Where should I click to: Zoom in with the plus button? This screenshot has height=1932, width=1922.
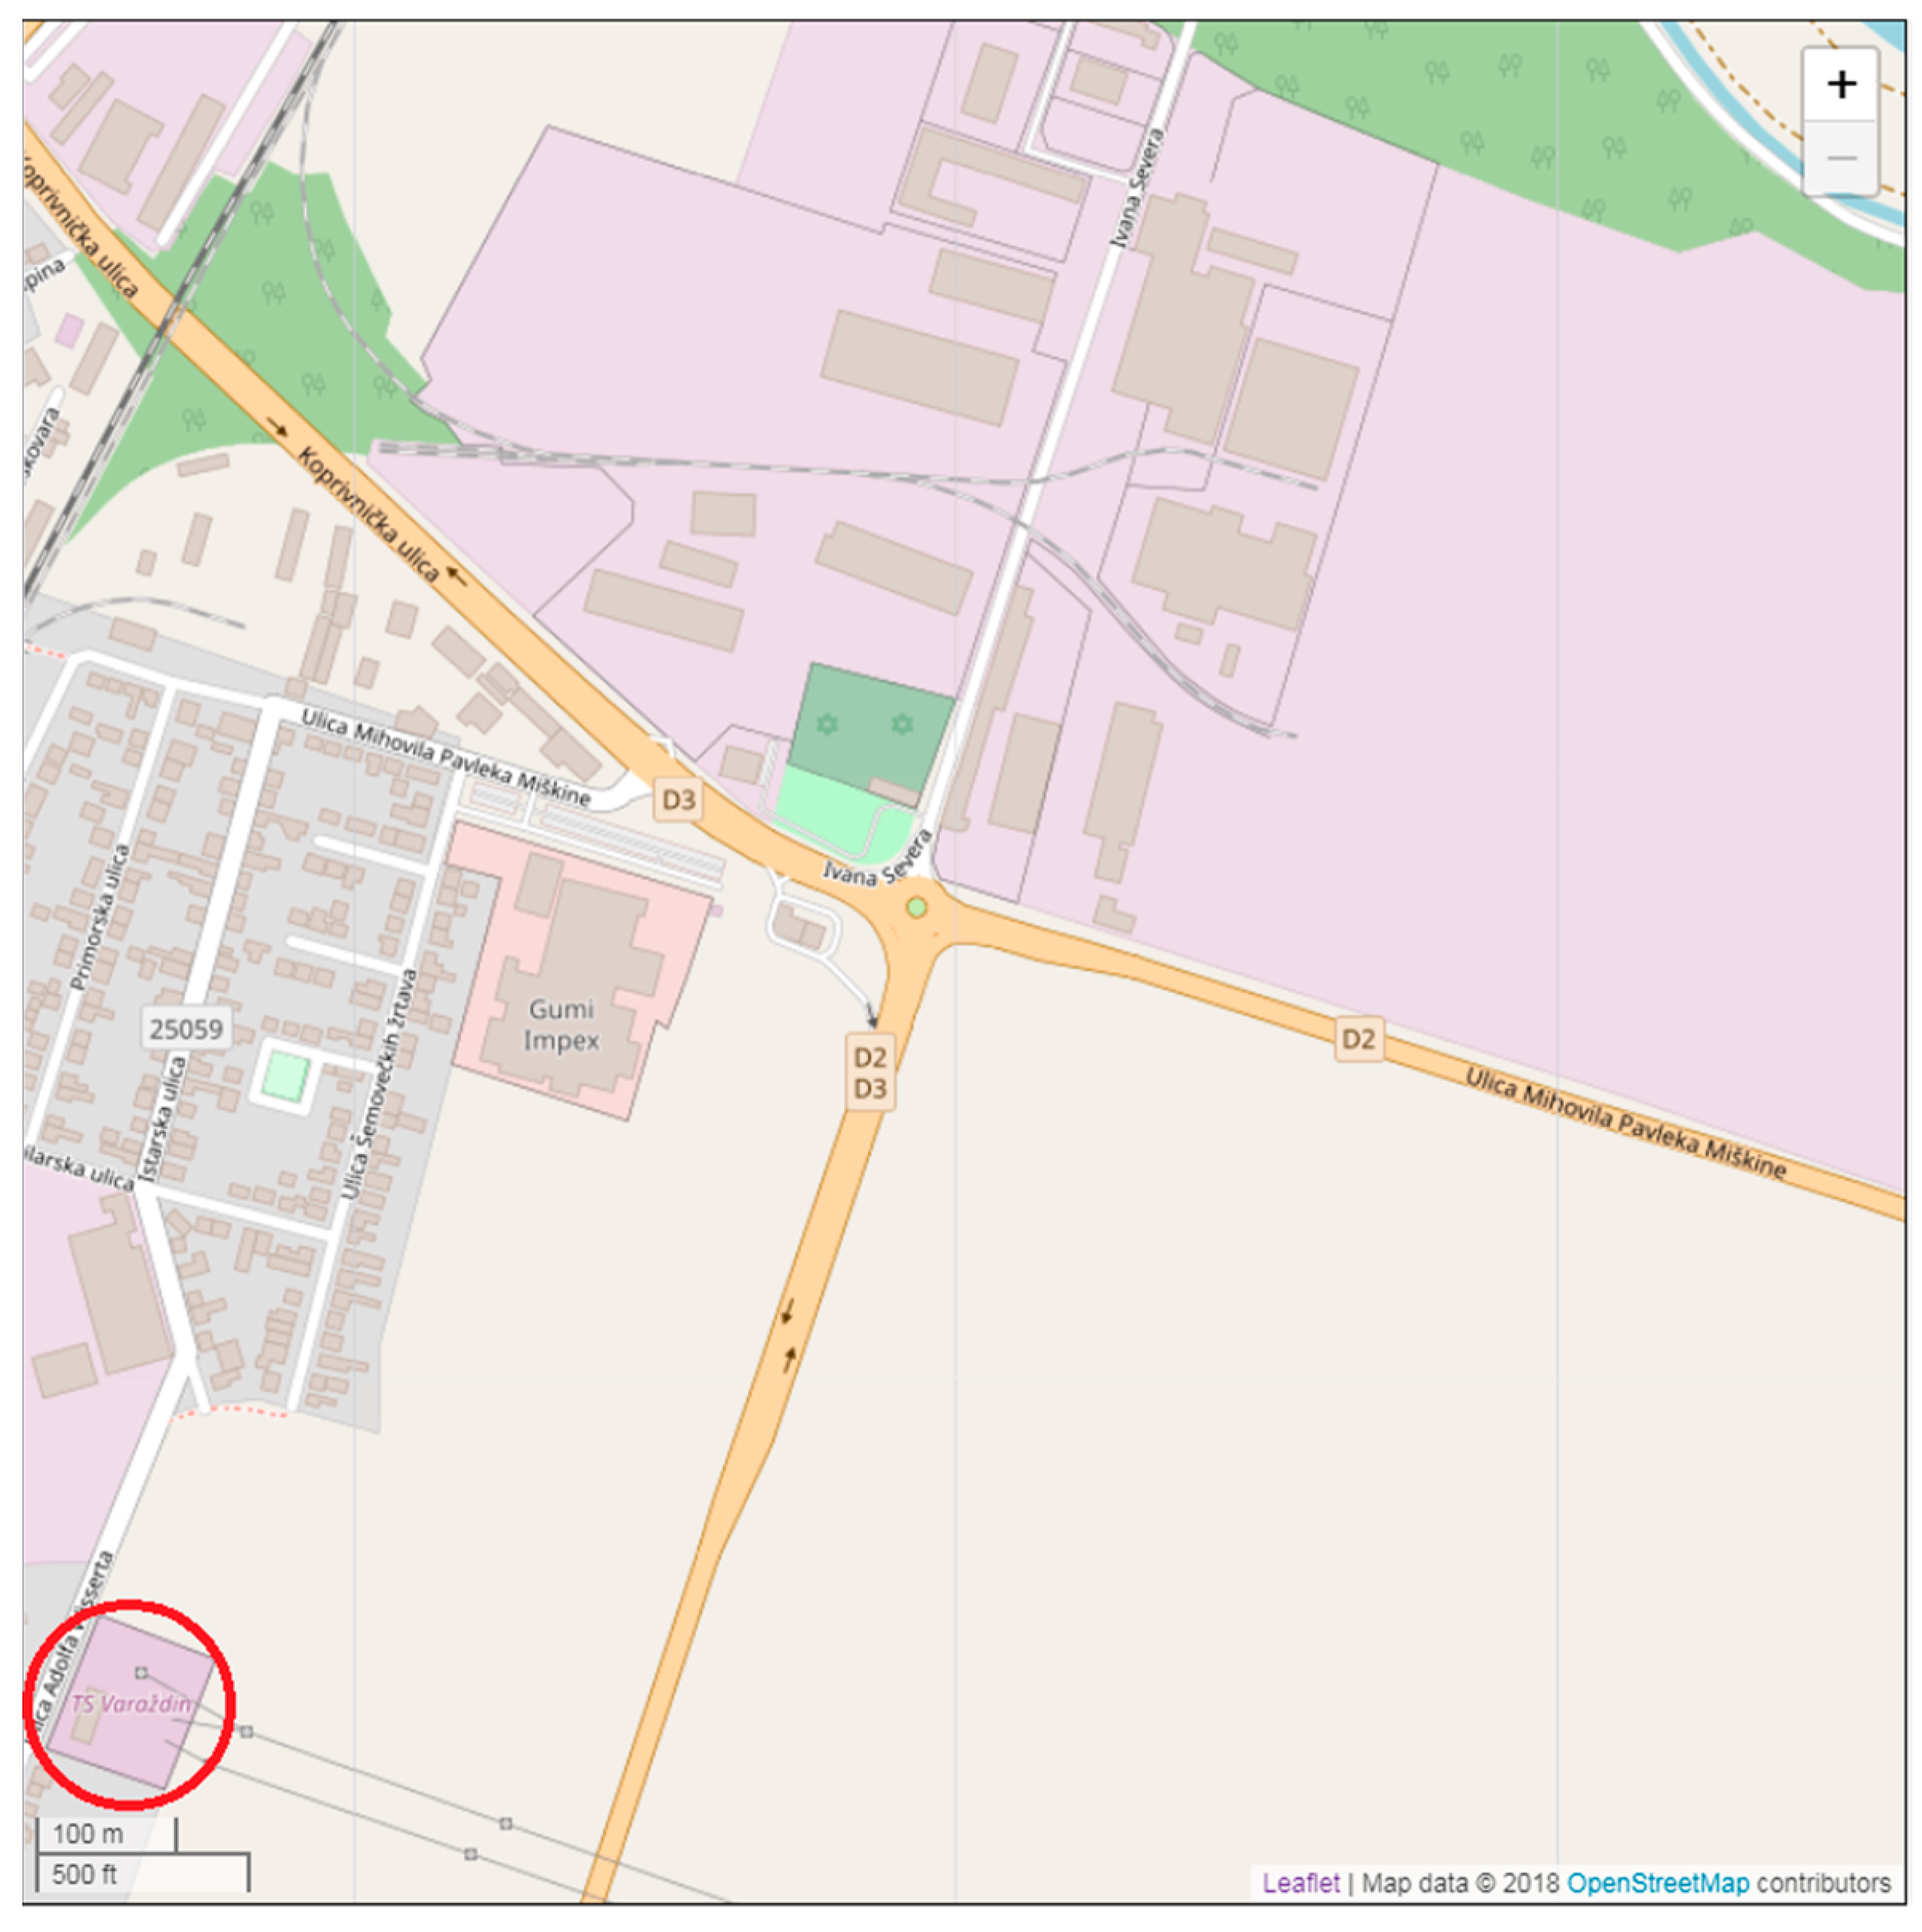(1840, 85)
